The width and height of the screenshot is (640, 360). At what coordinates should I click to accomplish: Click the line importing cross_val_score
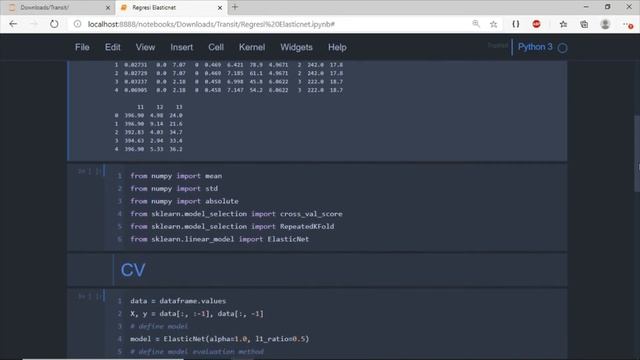click(x=236, y=214)
